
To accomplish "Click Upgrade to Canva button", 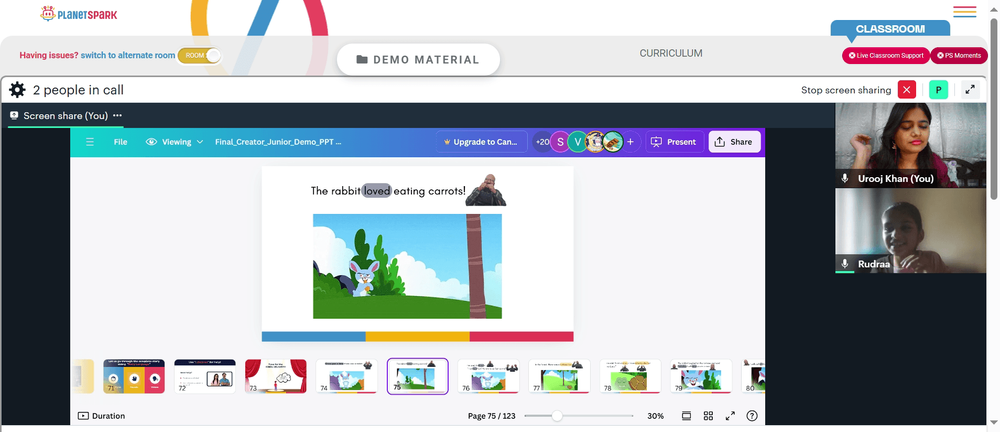I will coord(482,142).
